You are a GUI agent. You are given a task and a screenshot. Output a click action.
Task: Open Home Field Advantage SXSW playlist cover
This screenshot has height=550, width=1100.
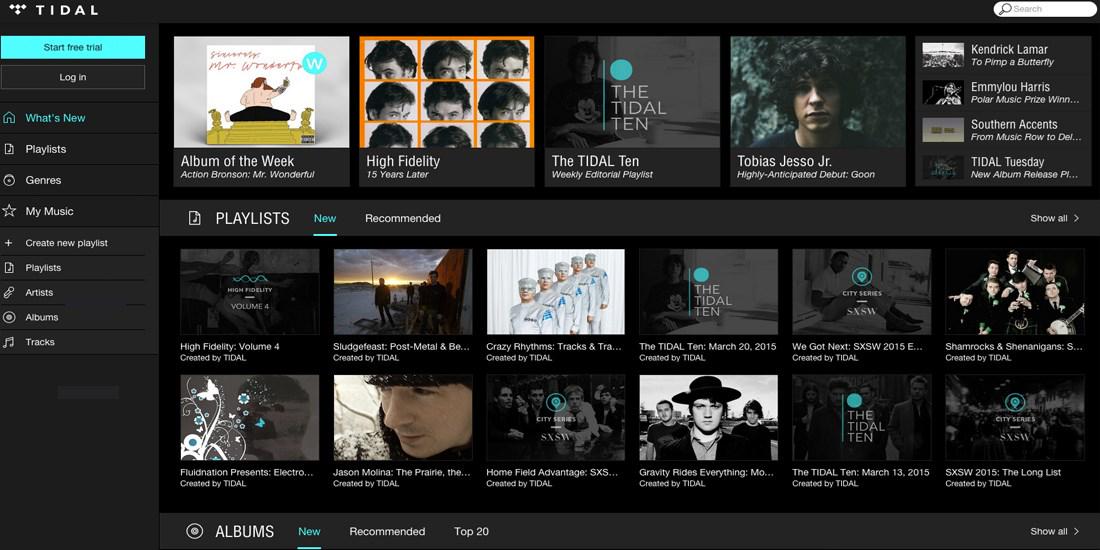tap(556, 417)
